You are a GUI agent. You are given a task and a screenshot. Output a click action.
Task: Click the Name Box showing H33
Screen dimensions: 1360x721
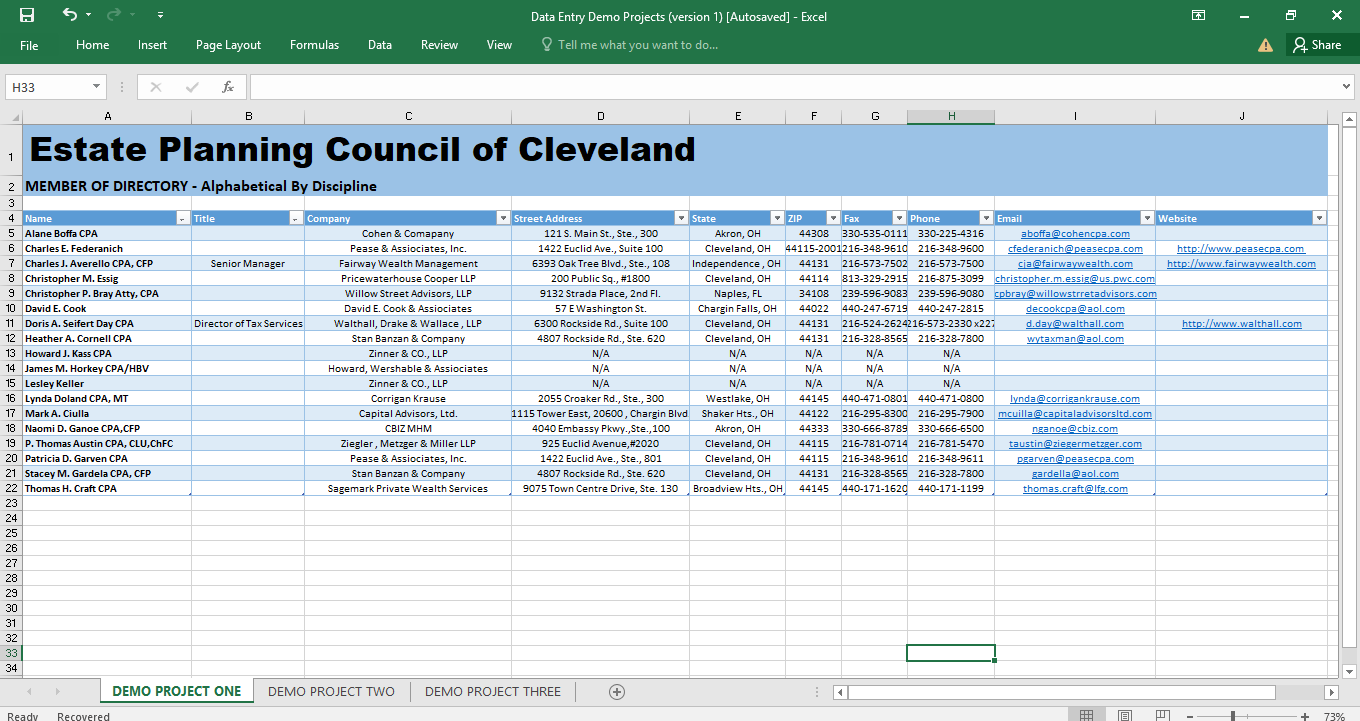coord(48,87)
